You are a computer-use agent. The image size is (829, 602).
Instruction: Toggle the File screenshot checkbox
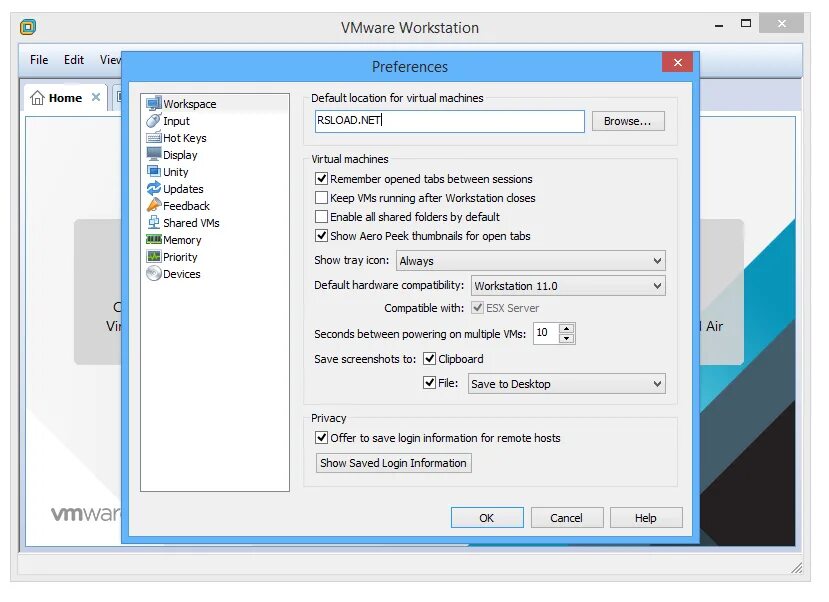[x=429, y=383]
